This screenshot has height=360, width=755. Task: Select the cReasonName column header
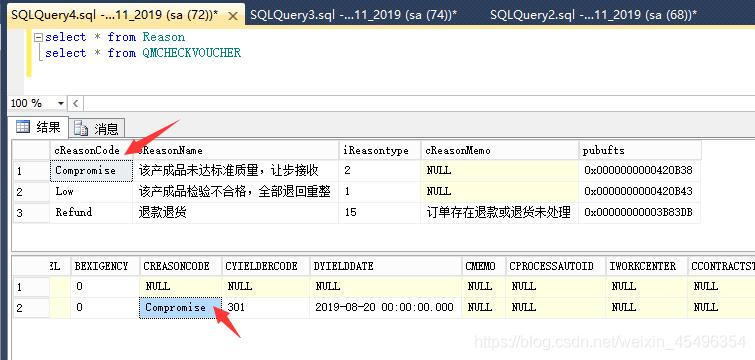click(235, 150)
